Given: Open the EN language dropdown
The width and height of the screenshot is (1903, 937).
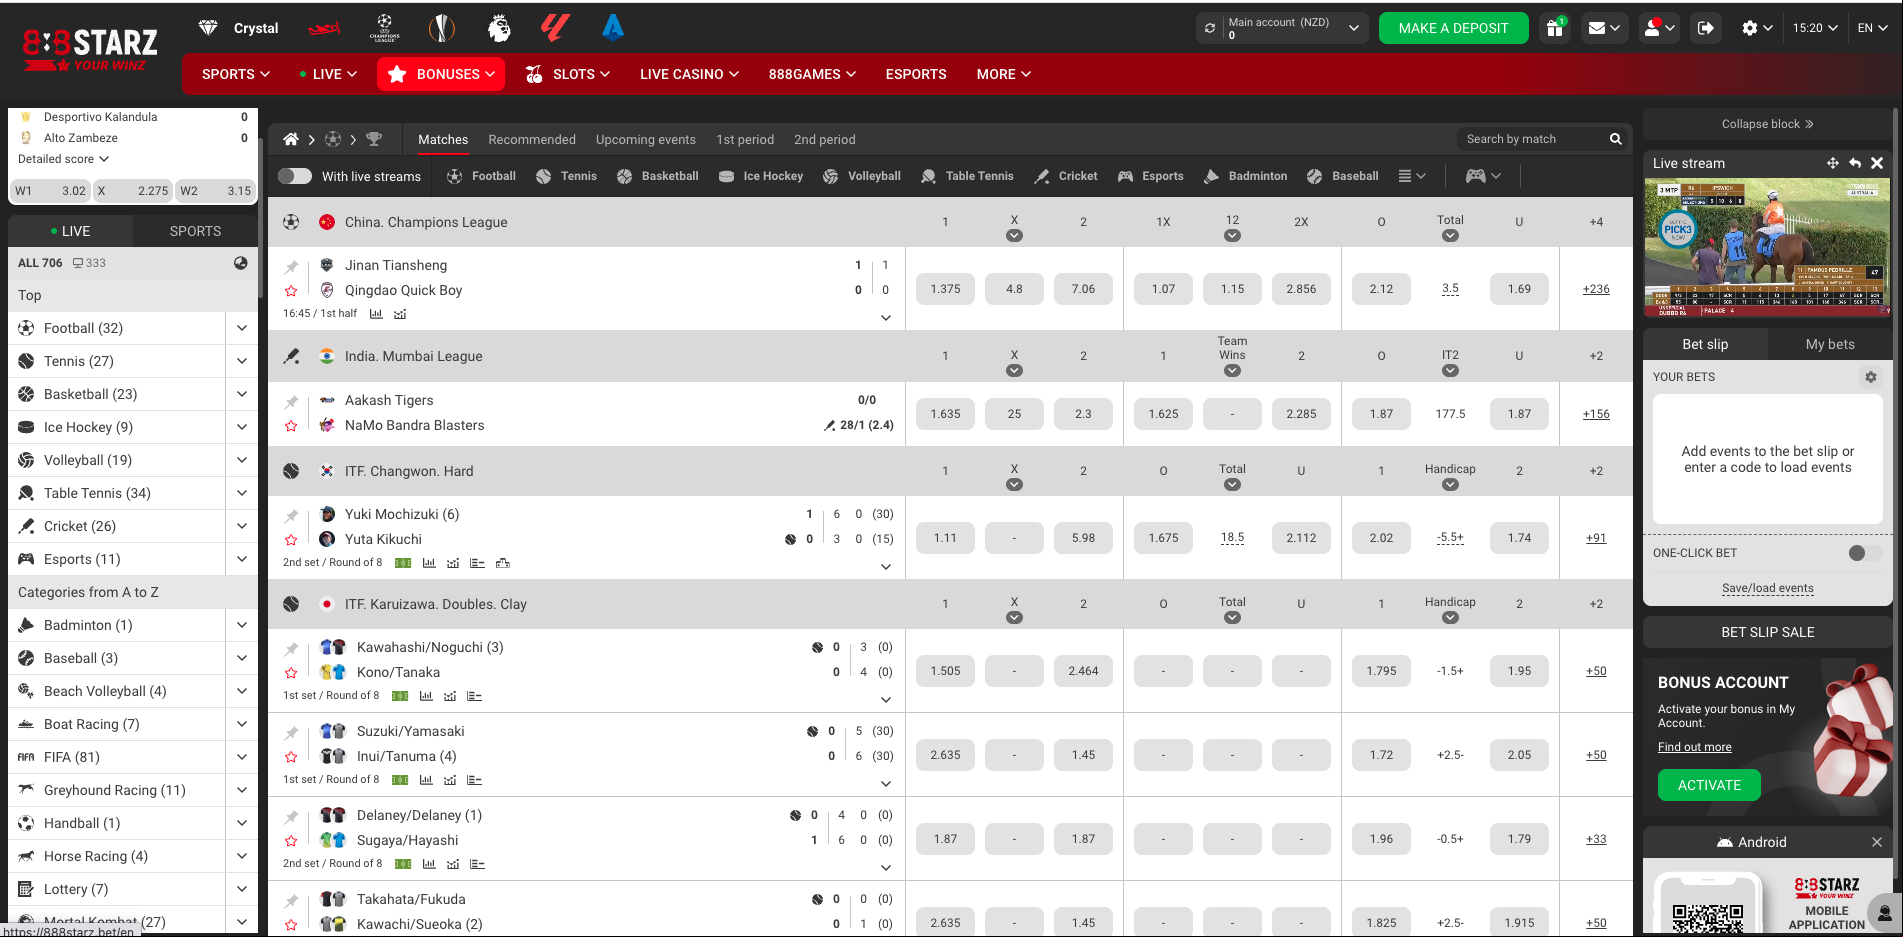Looking at the screenshot, I should [1872, 28].
